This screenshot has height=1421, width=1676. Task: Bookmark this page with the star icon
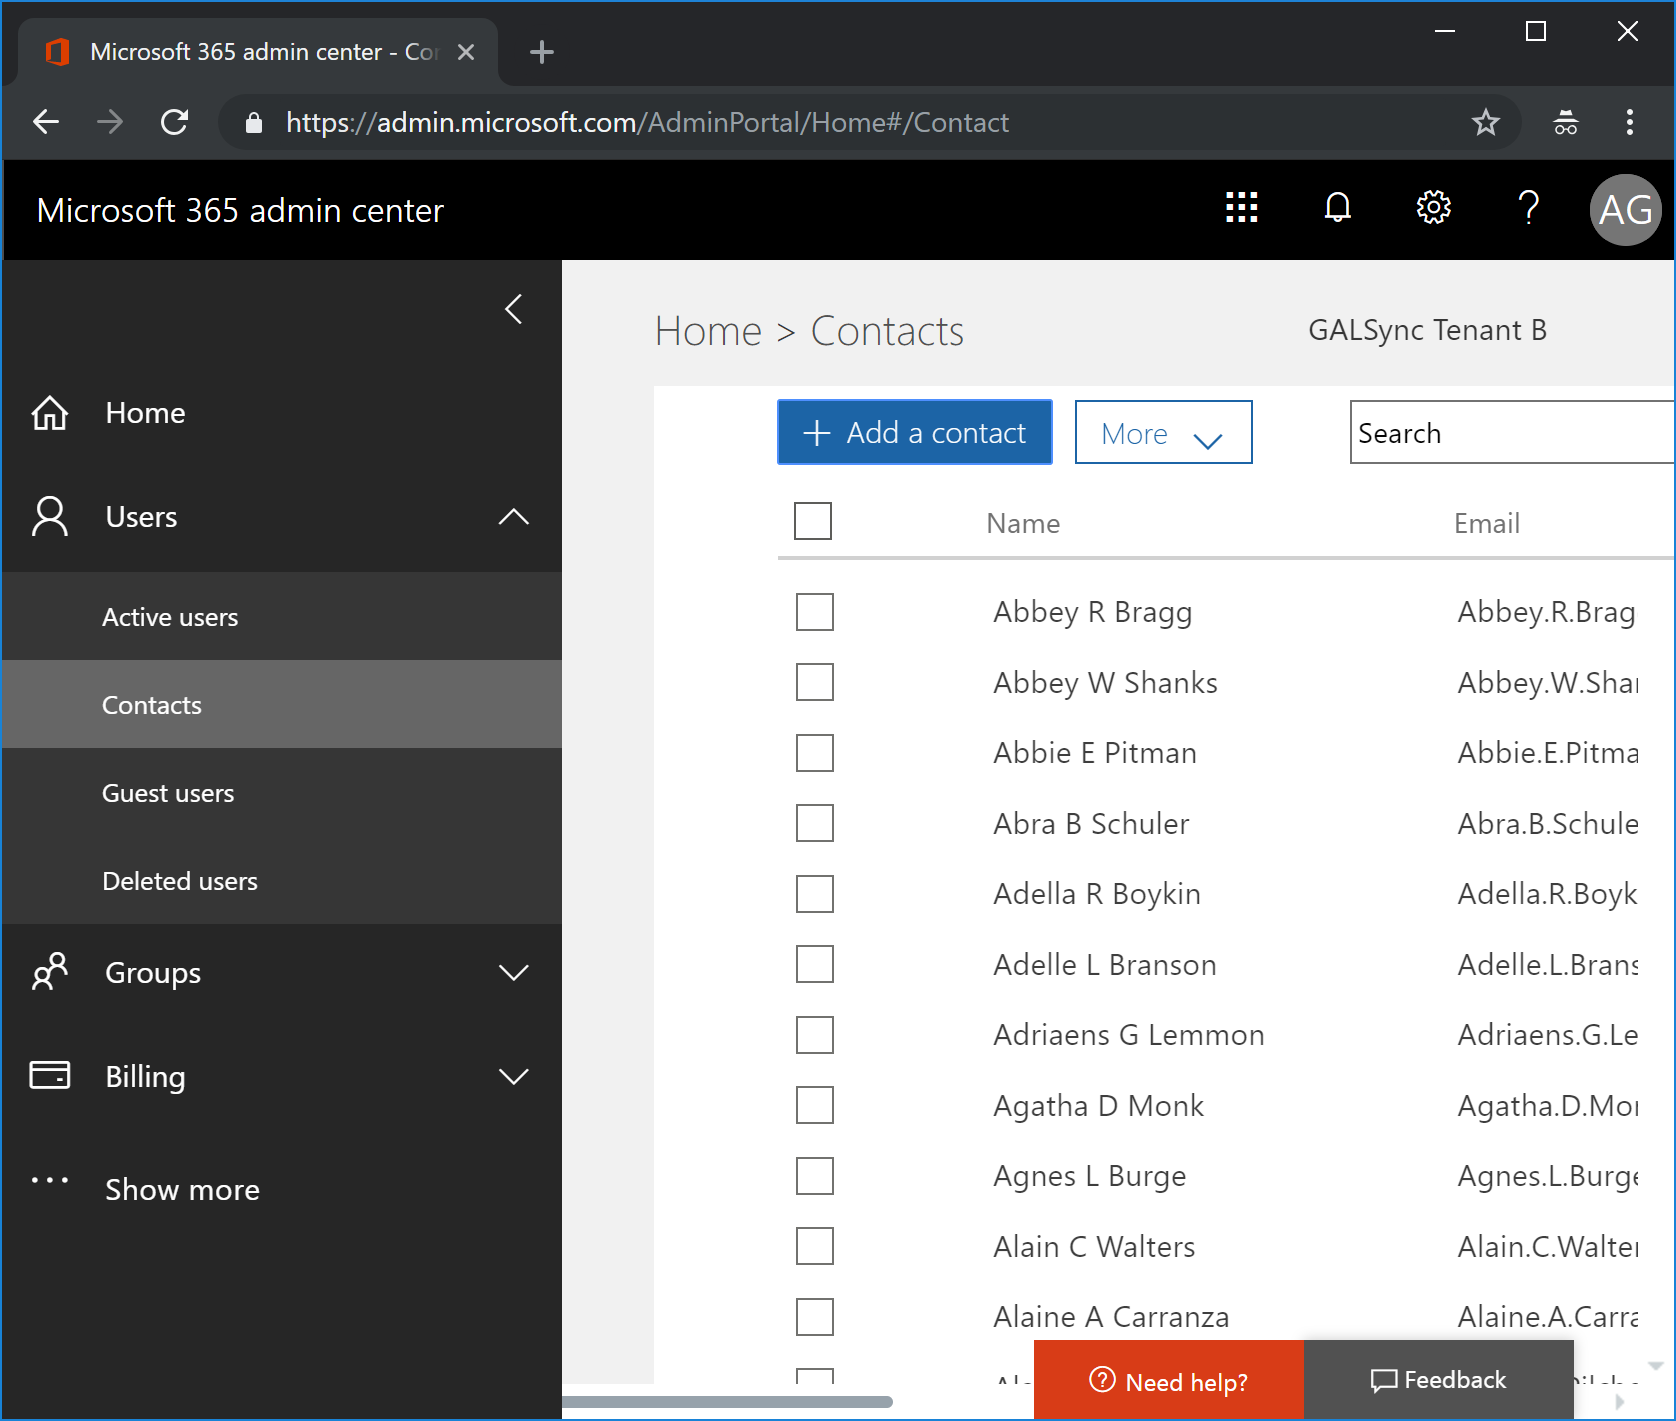[x=1485, y=122]
